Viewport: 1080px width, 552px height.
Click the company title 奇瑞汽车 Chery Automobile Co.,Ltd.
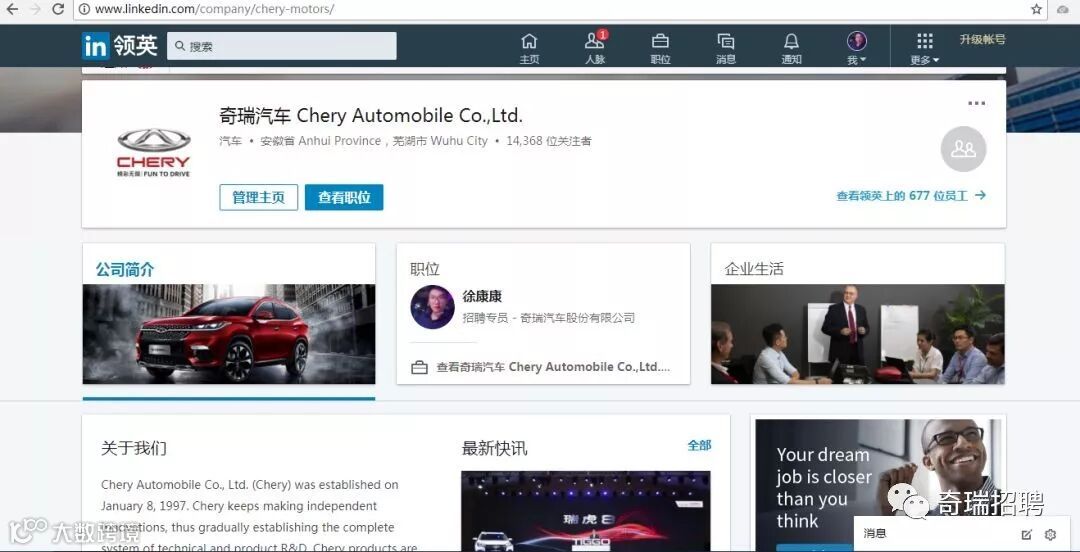[x=371, y=116]
